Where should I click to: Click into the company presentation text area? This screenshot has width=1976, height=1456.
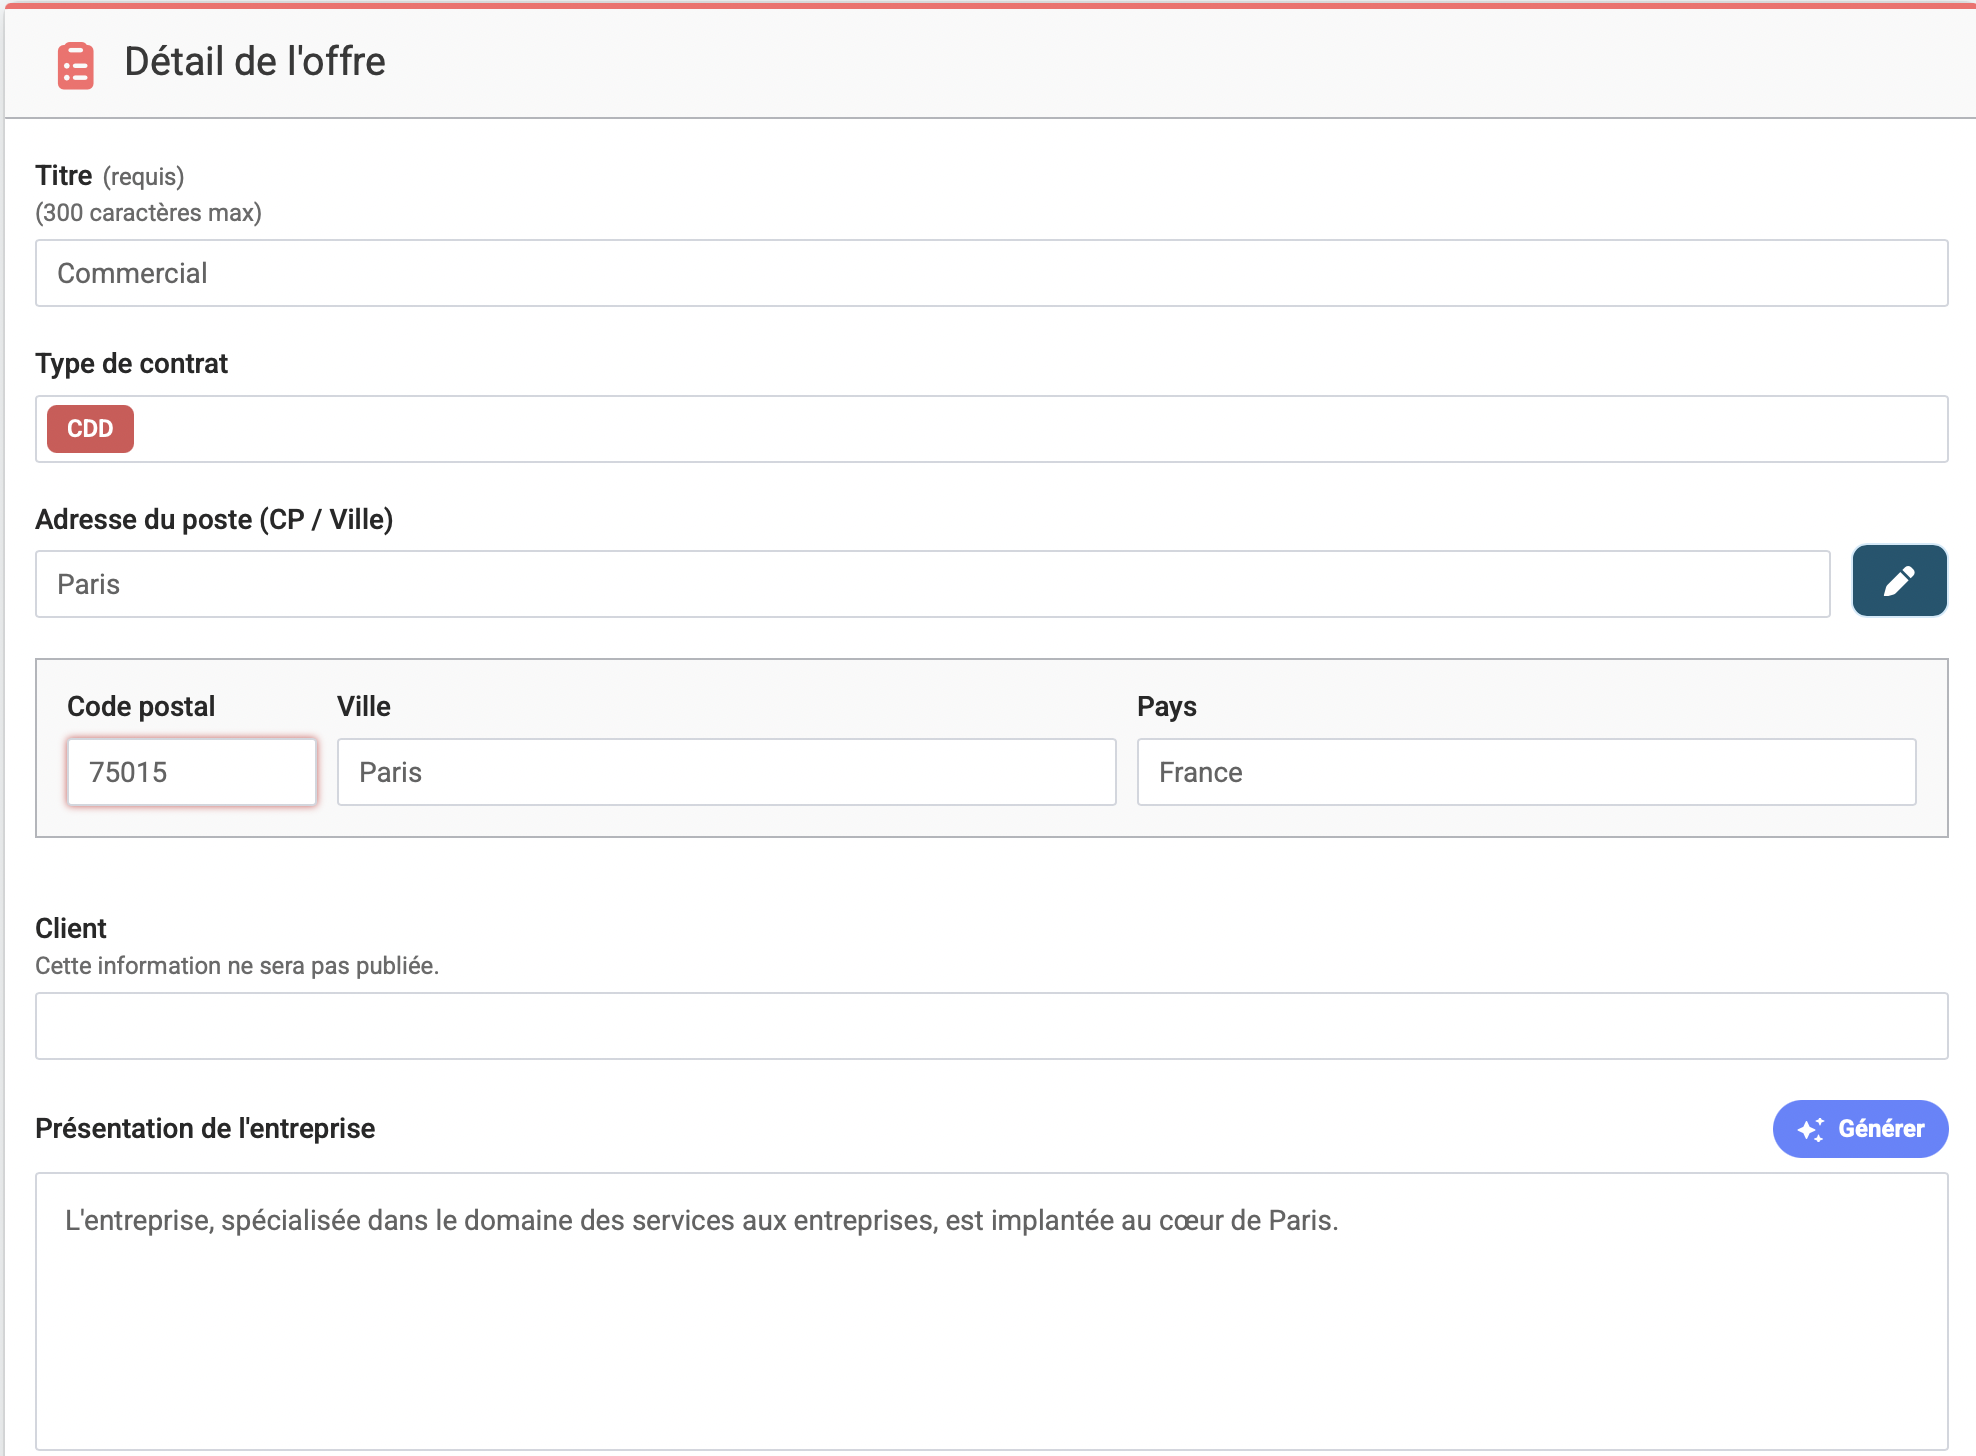(990, 1310)
